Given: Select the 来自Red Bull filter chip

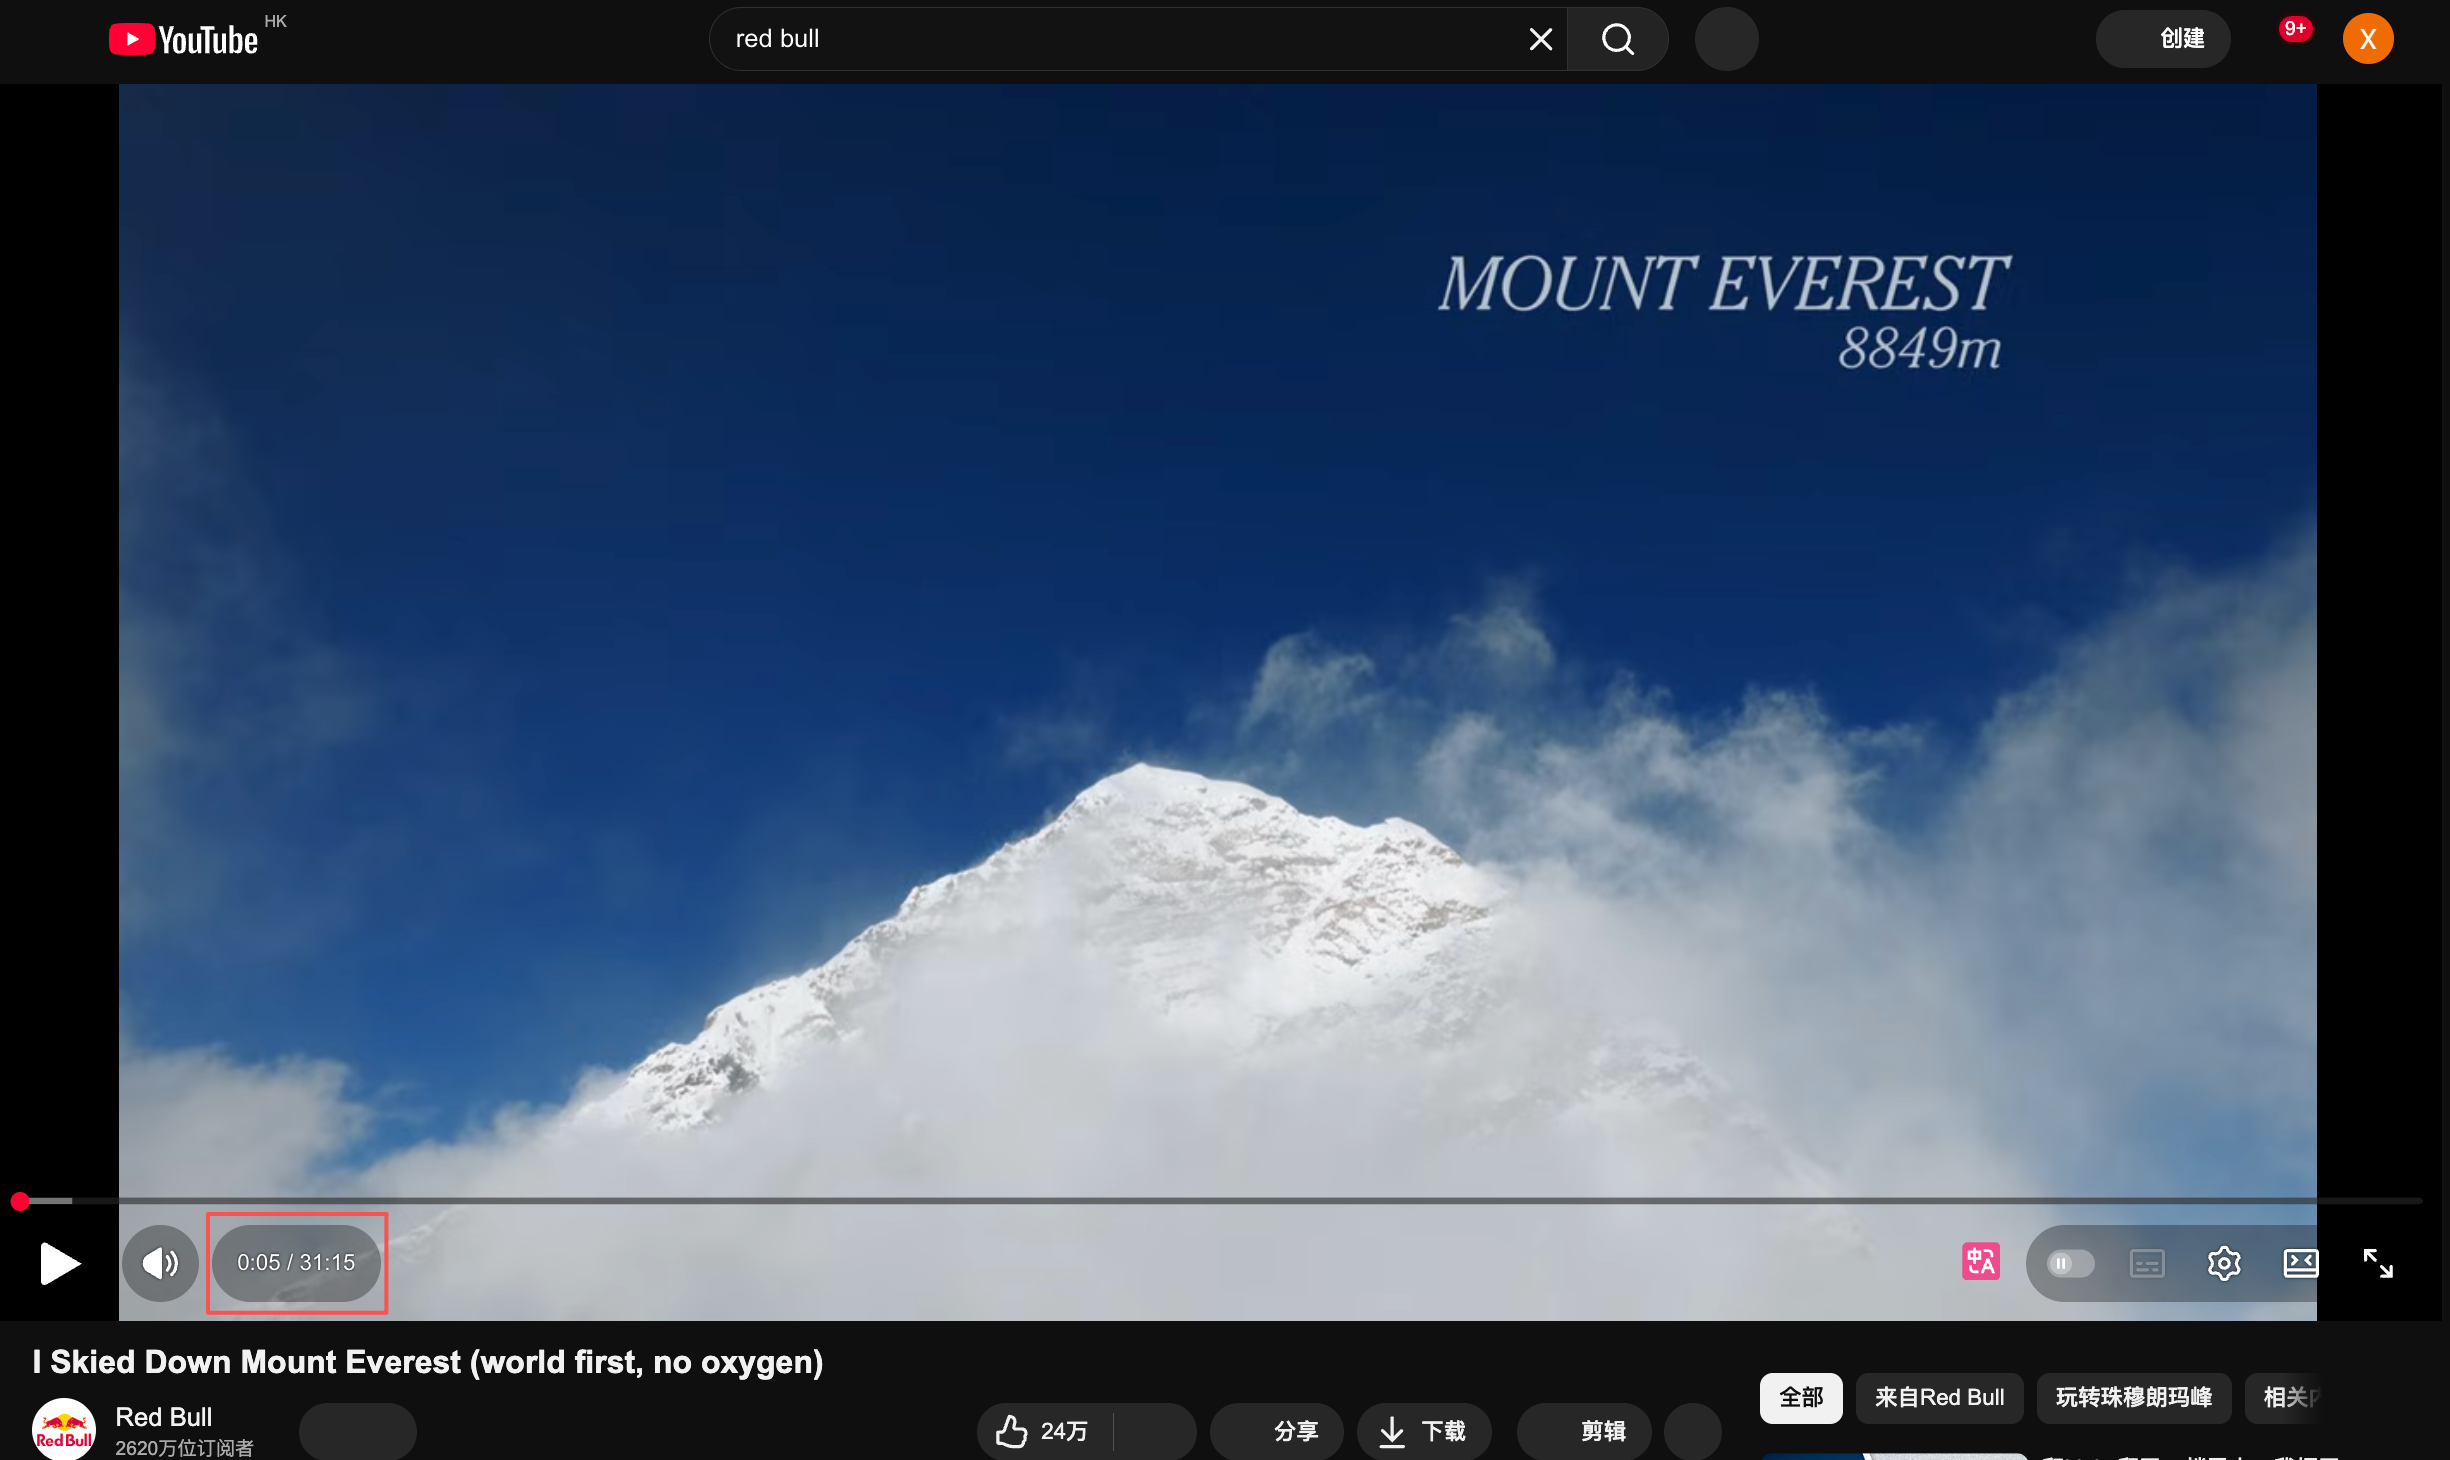Looking at the screenshot, I should tap(1938, 1397).
